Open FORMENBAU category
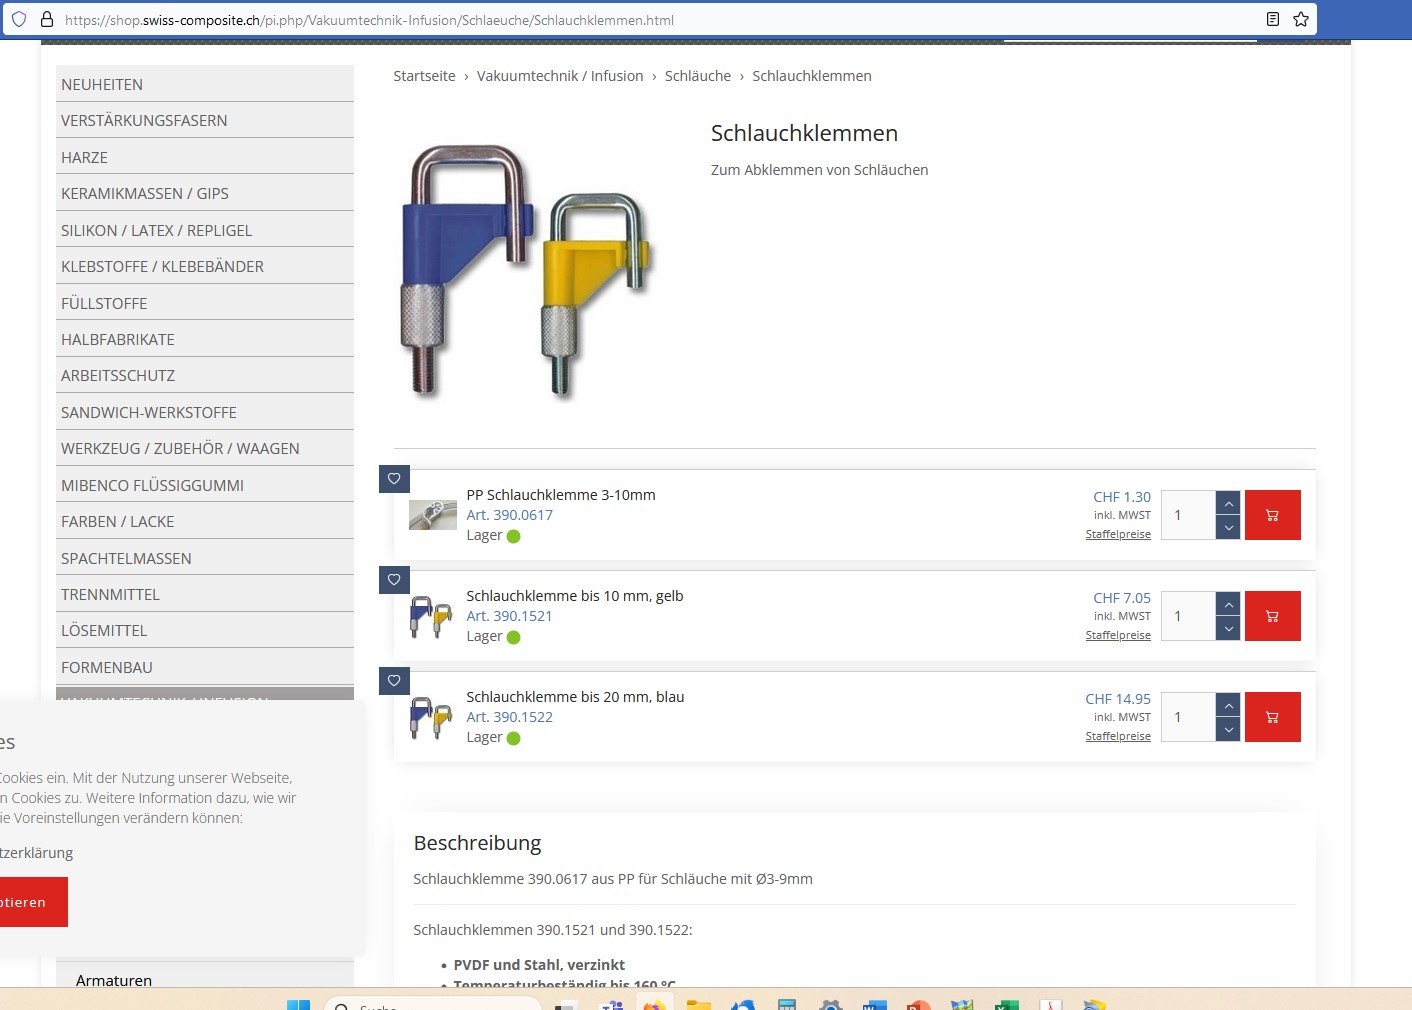Image resolution: width=1412 pixels, height=1010 pixels. pos(205,667)
